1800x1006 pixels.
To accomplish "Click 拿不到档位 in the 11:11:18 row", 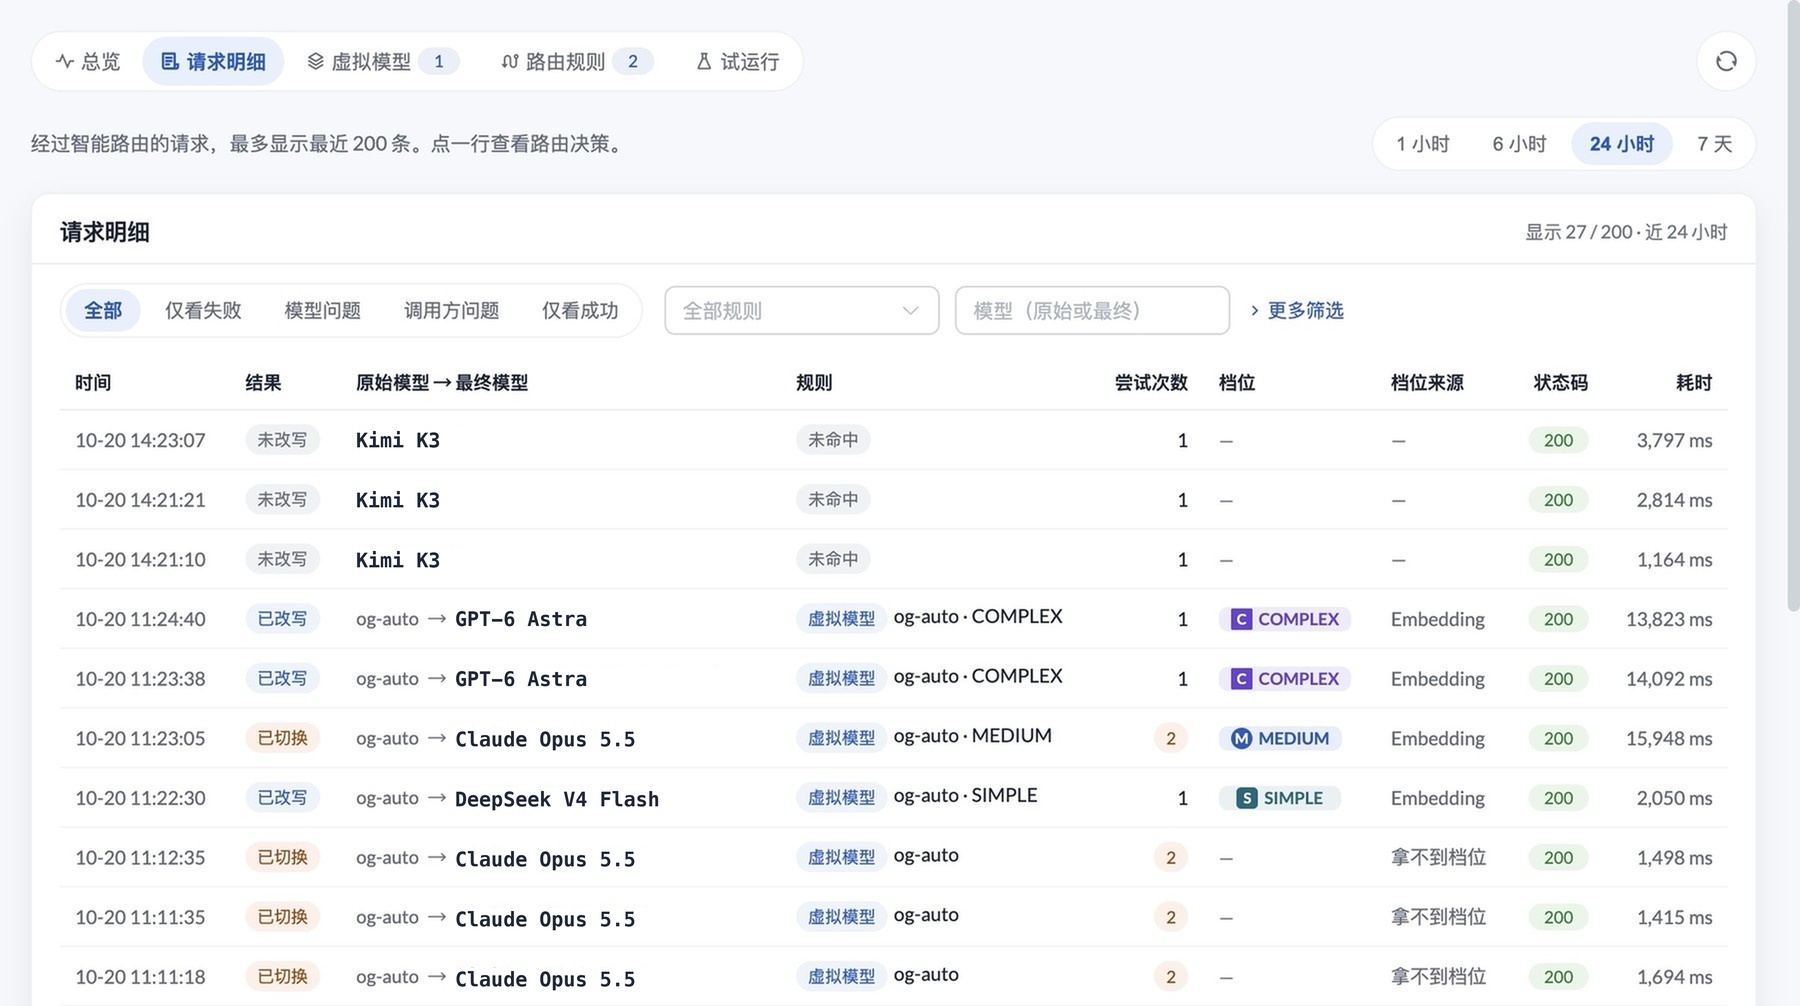I will click(x=1438, y=976).
